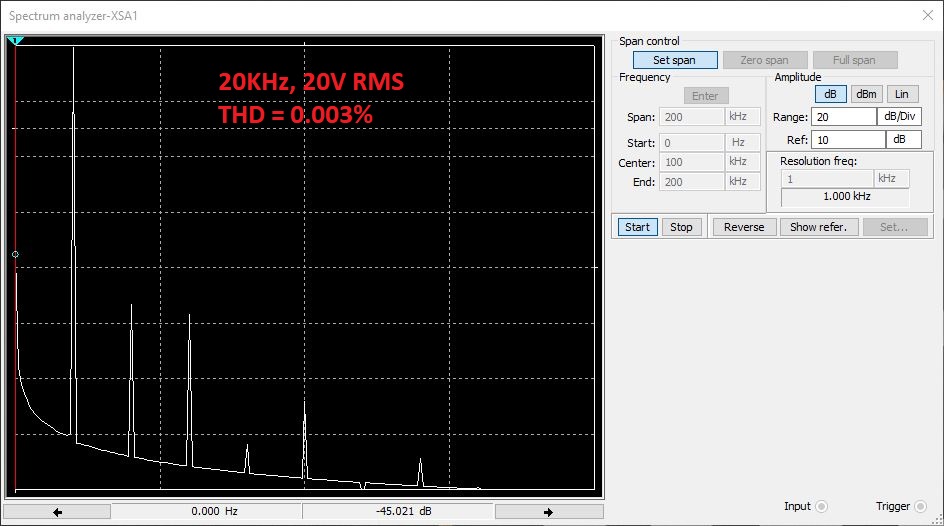Click the Input terminal radio indicator
The width and height of the screenshot is (944, 526).
pos(822,507)
